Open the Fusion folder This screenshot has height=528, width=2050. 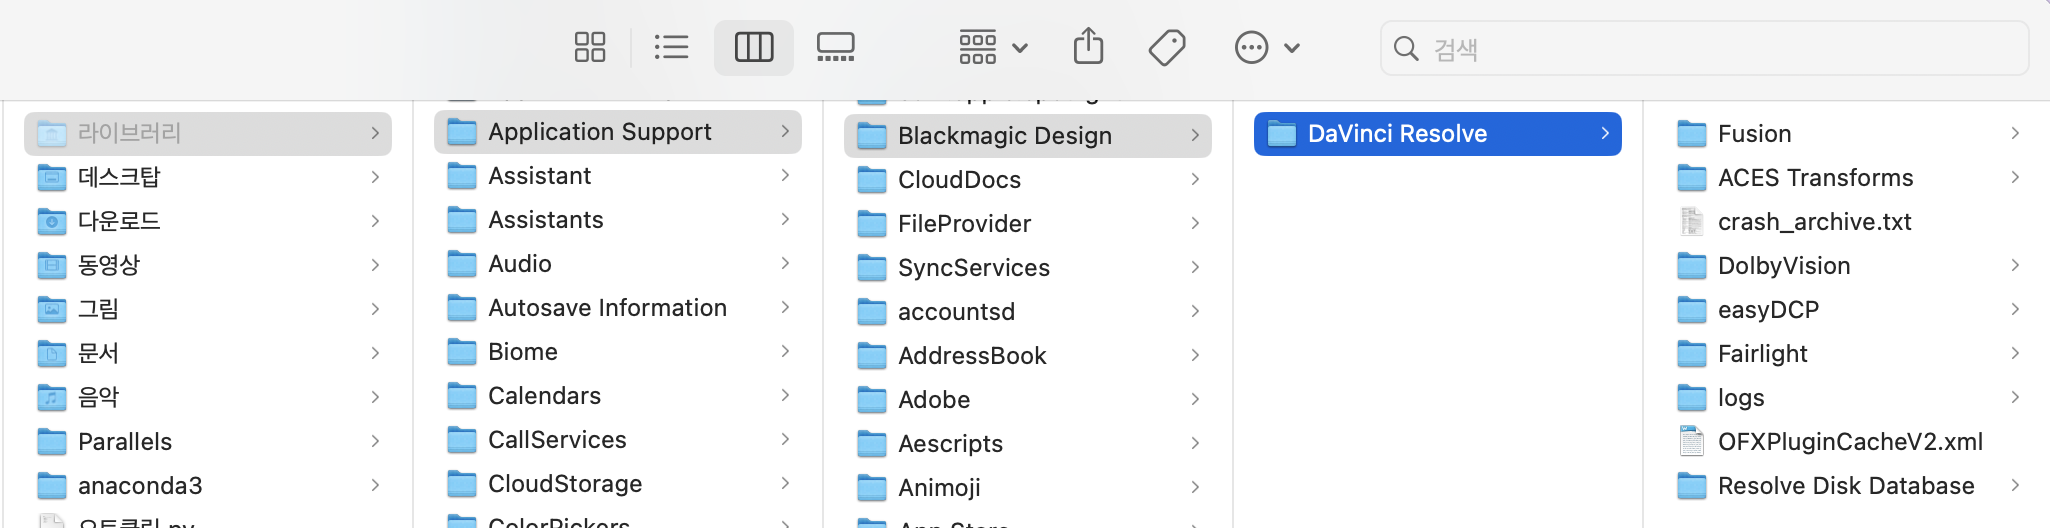pos(1848,133)
